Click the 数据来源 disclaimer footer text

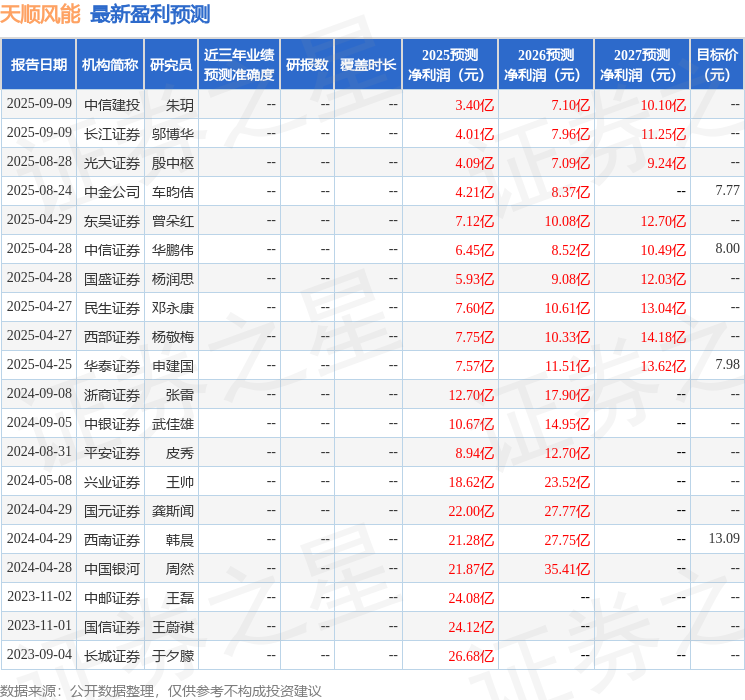point(161,690)
